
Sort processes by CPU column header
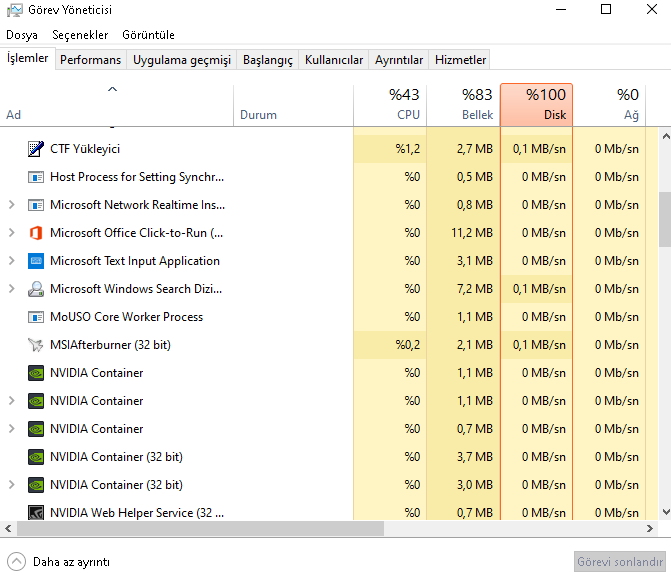390,104
